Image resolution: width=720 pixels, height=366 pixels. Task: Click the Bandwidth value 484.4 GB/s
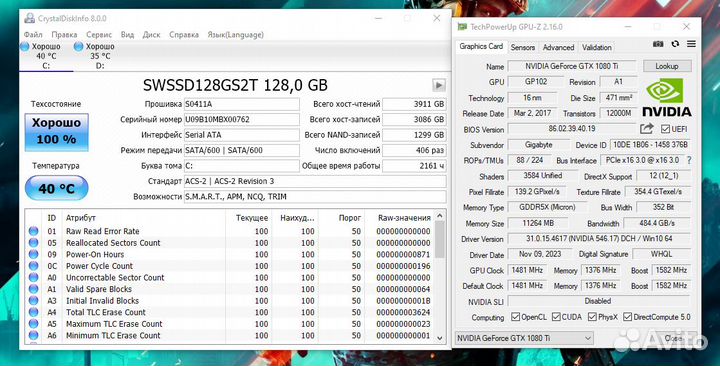tap(657, 223)
